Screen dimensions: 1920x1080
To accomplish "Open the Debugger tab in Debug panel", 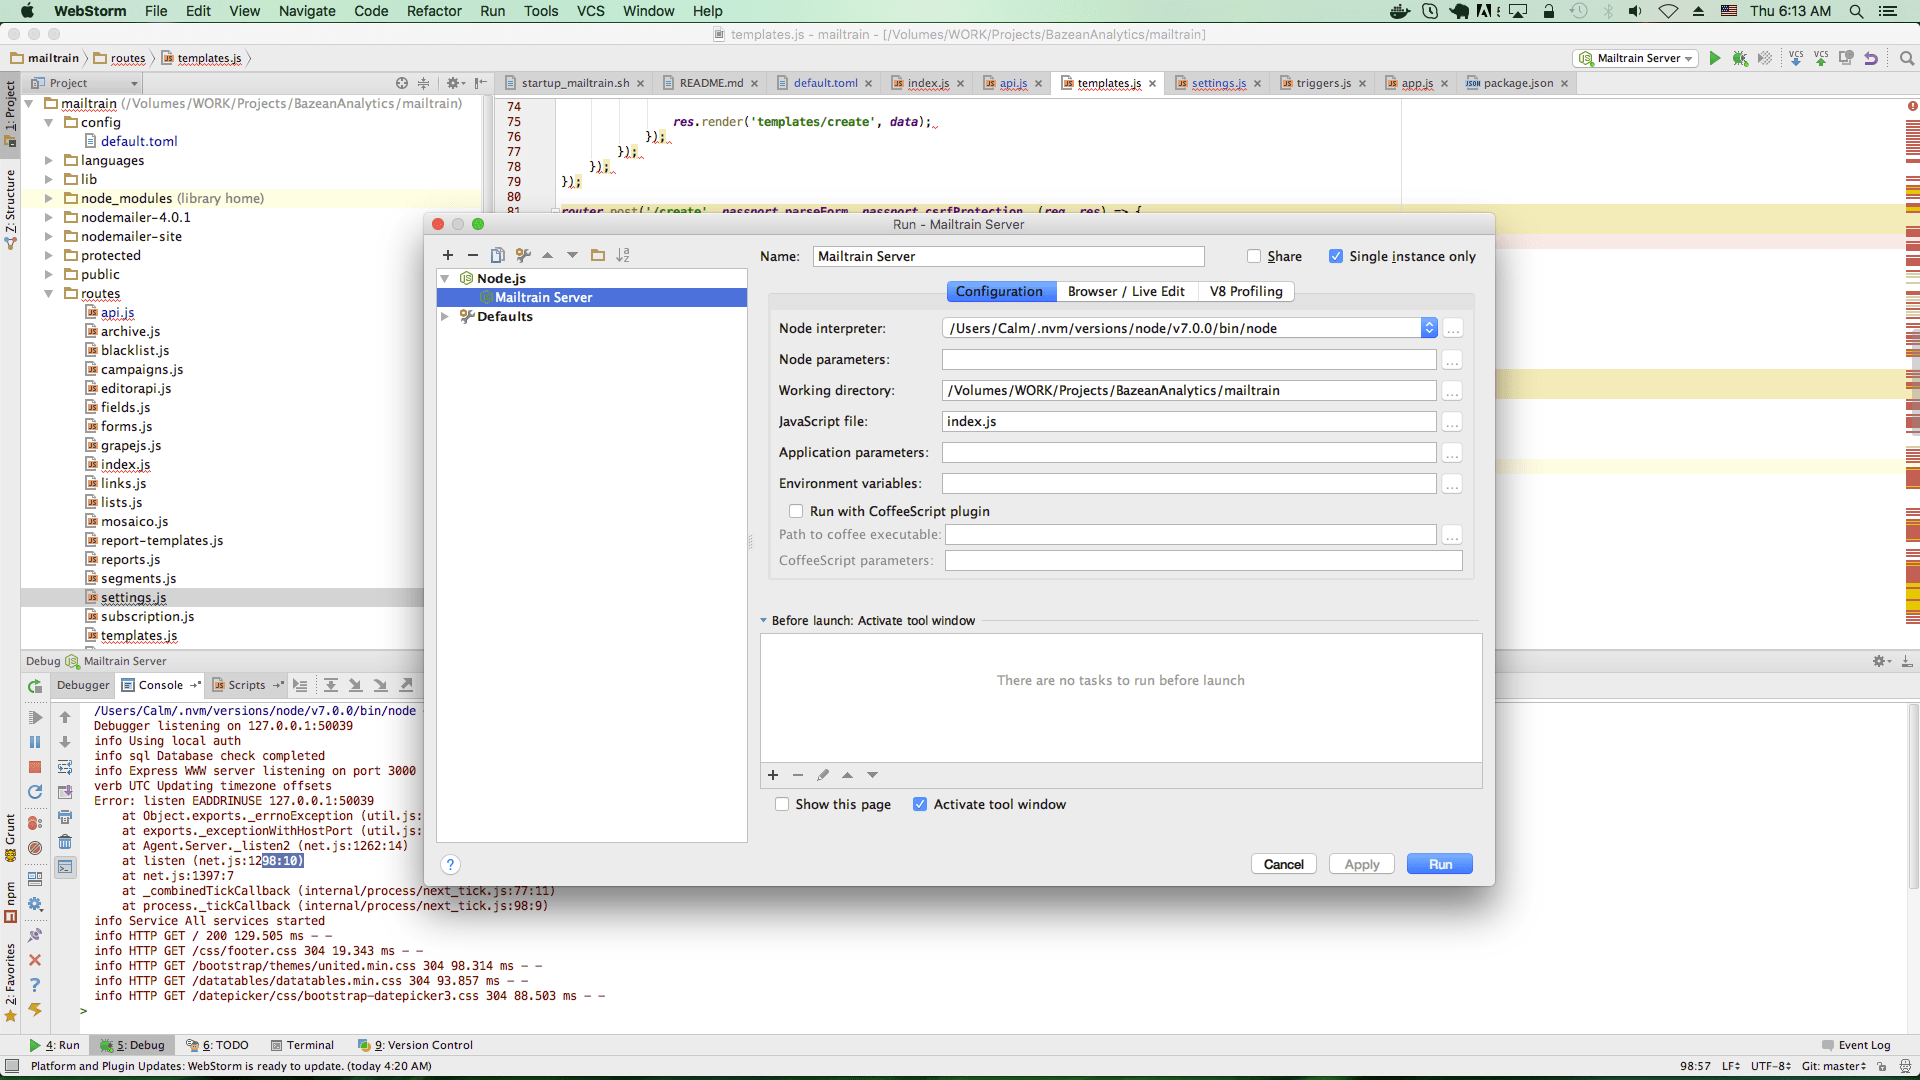I will 83,685.
